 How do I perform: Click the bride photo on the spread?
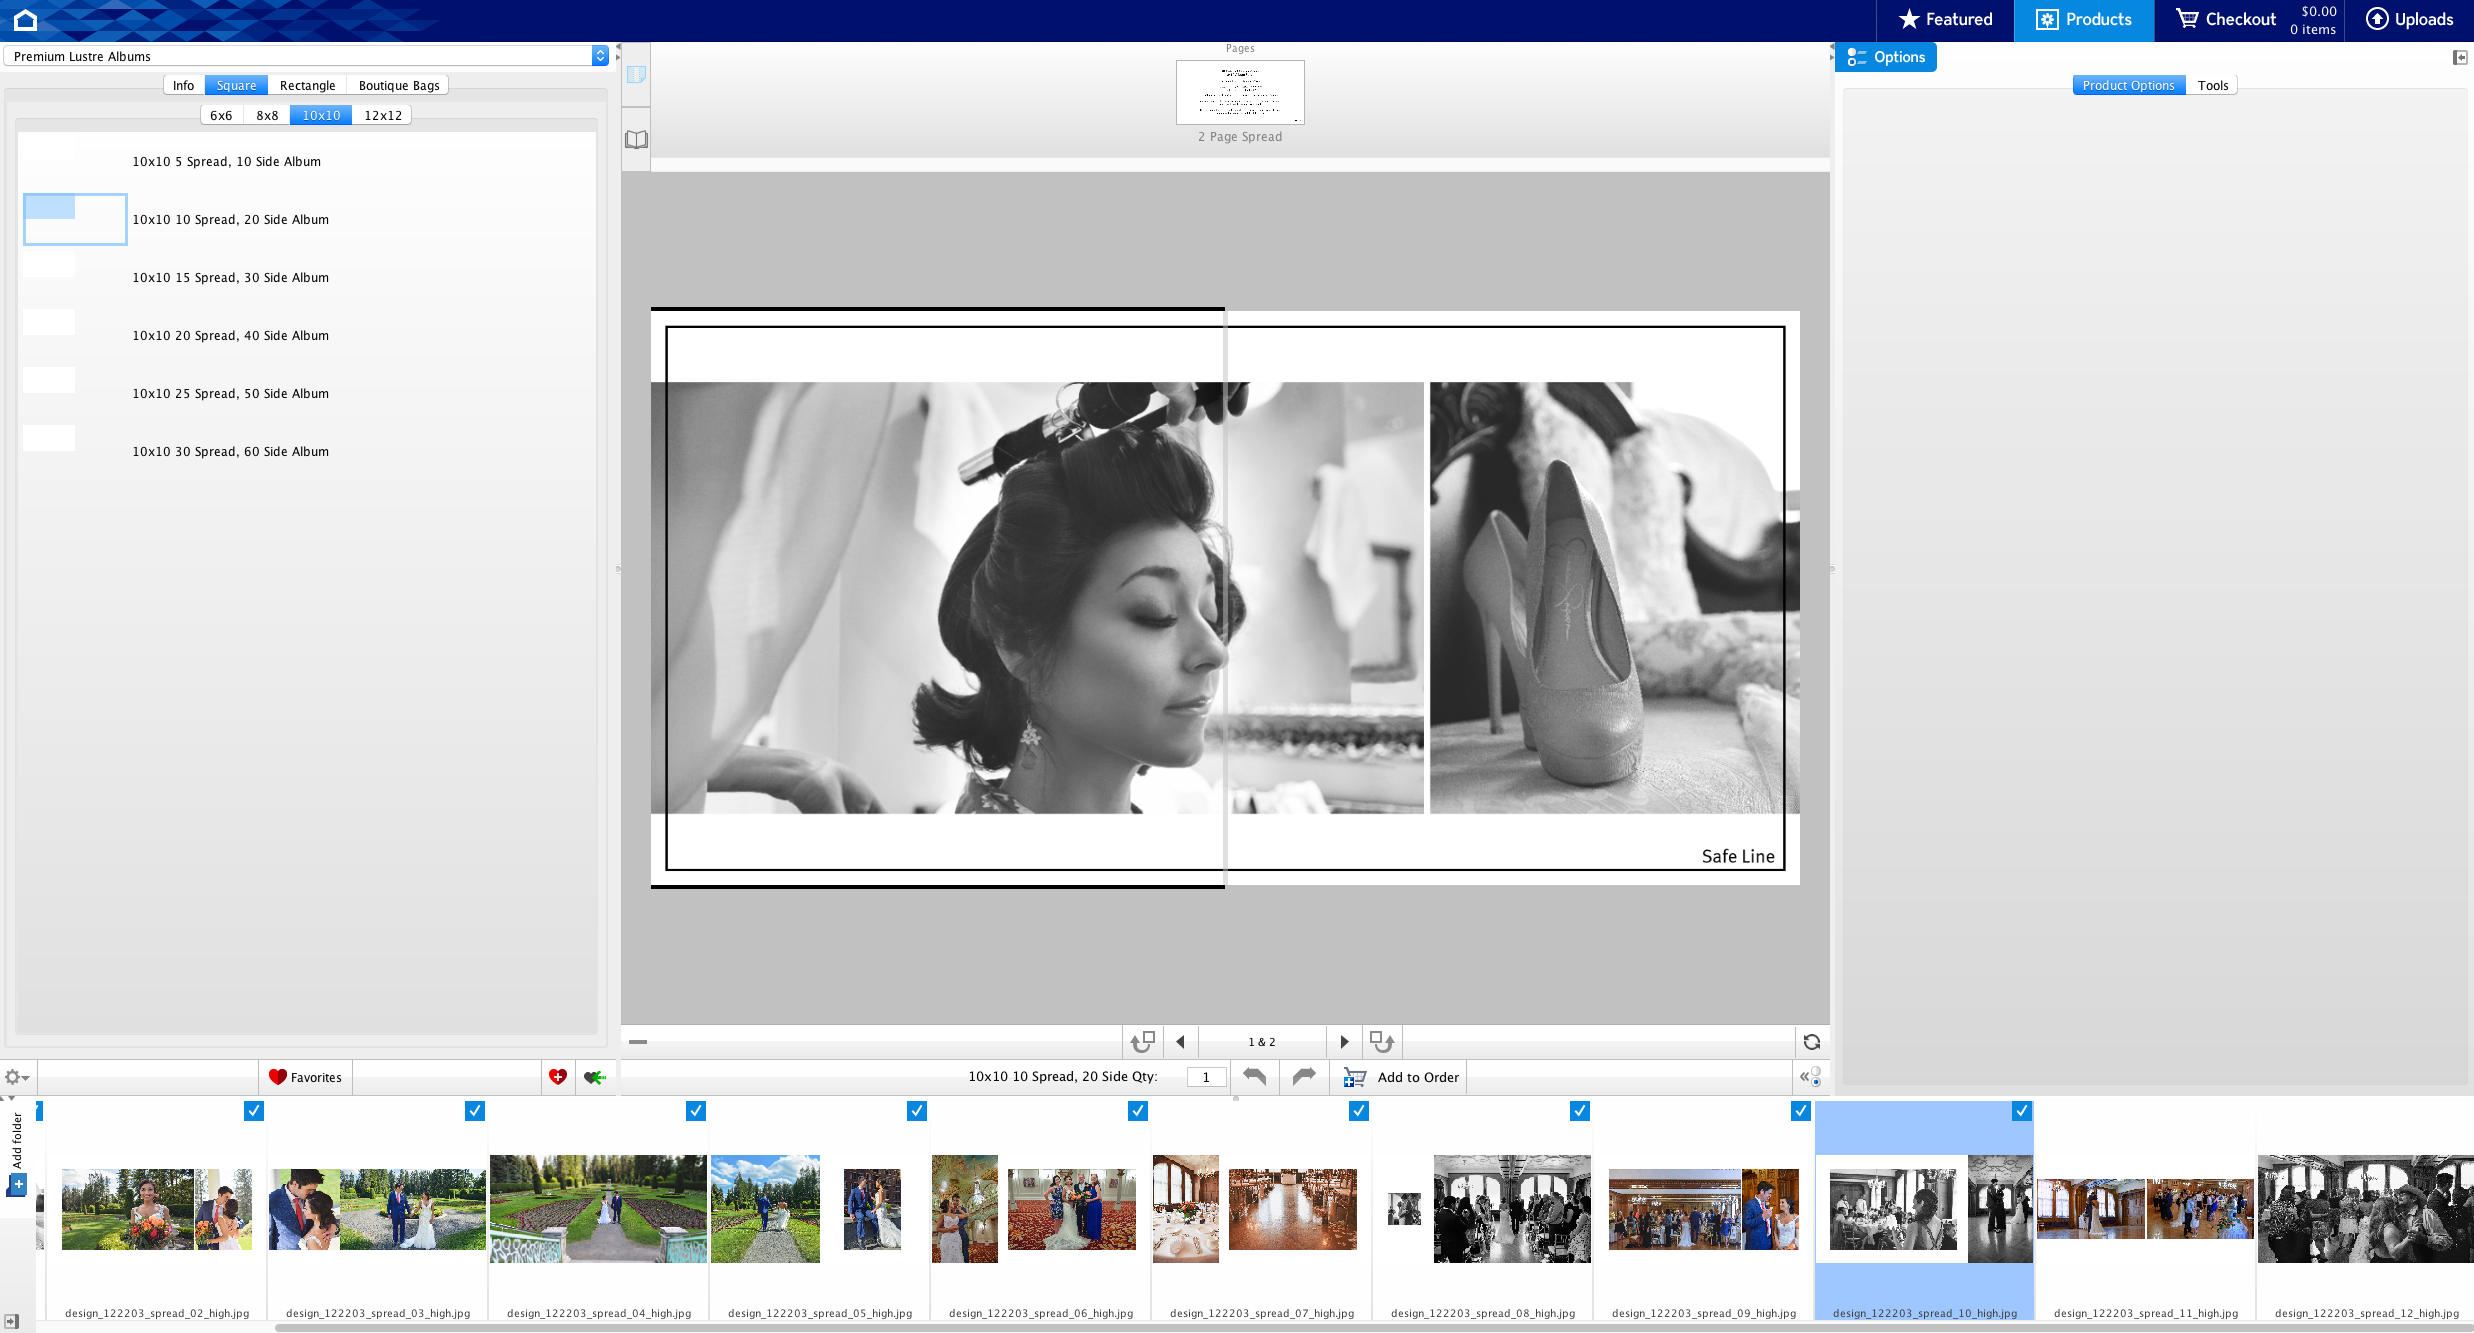(x=1037, y=597)
